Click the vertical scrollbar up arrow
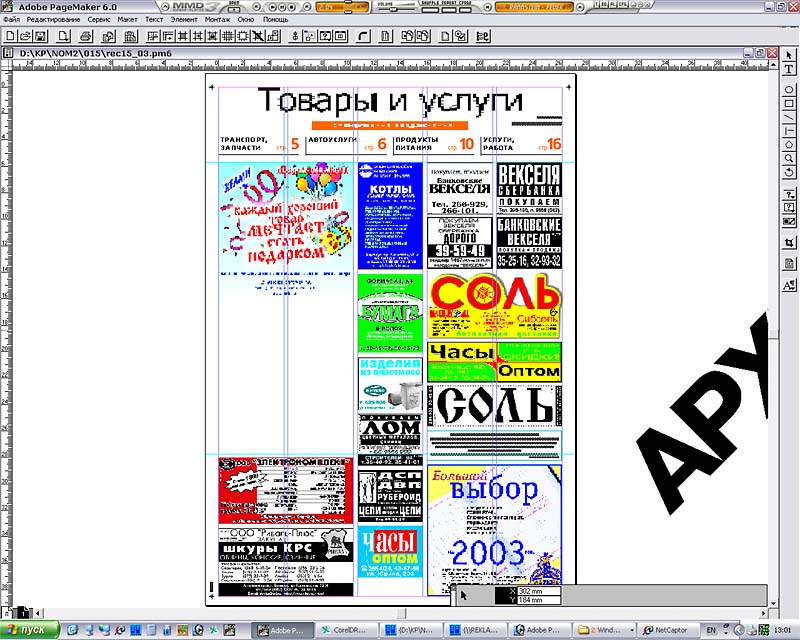The width and height of the screenshot is (800, 640). (773, 67)
